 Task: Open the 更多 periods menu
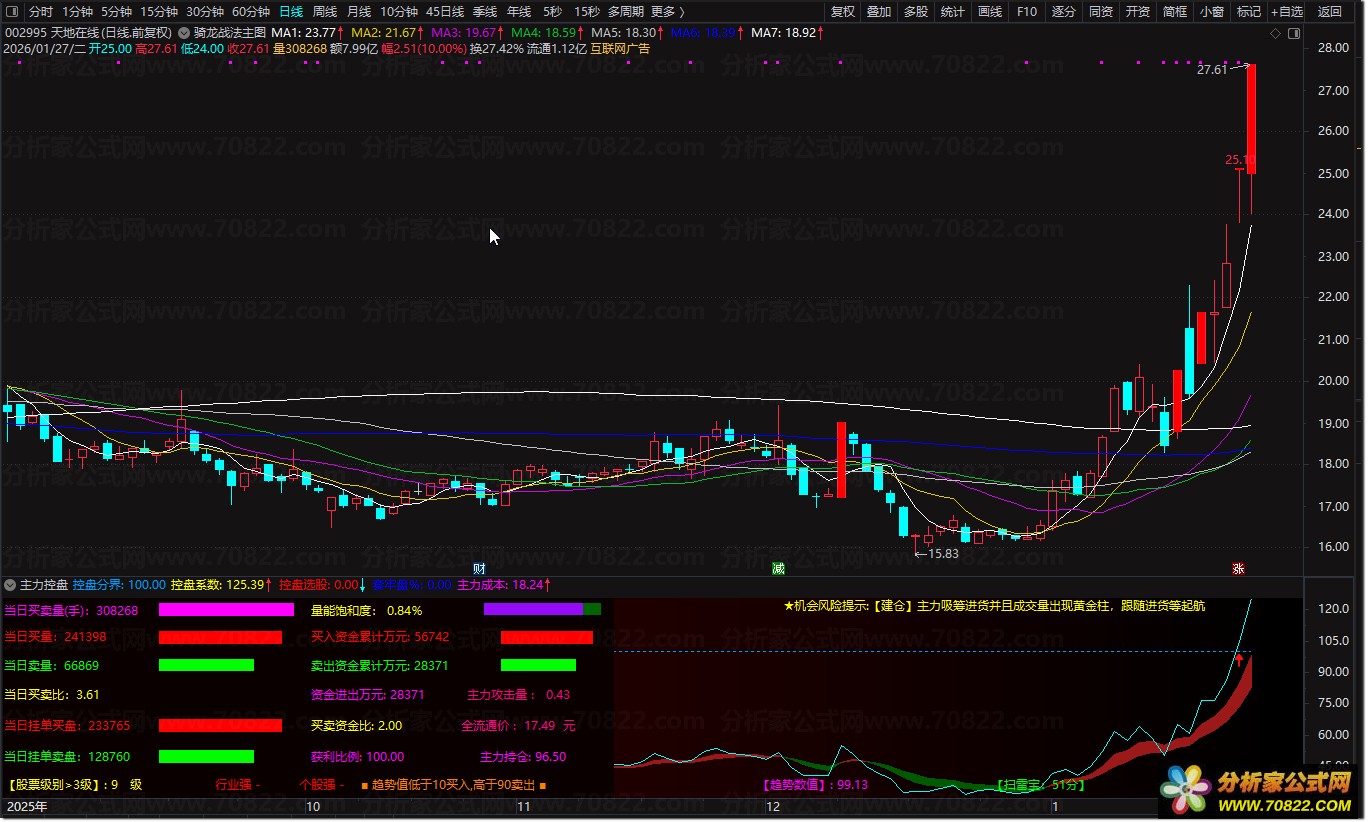667,12
